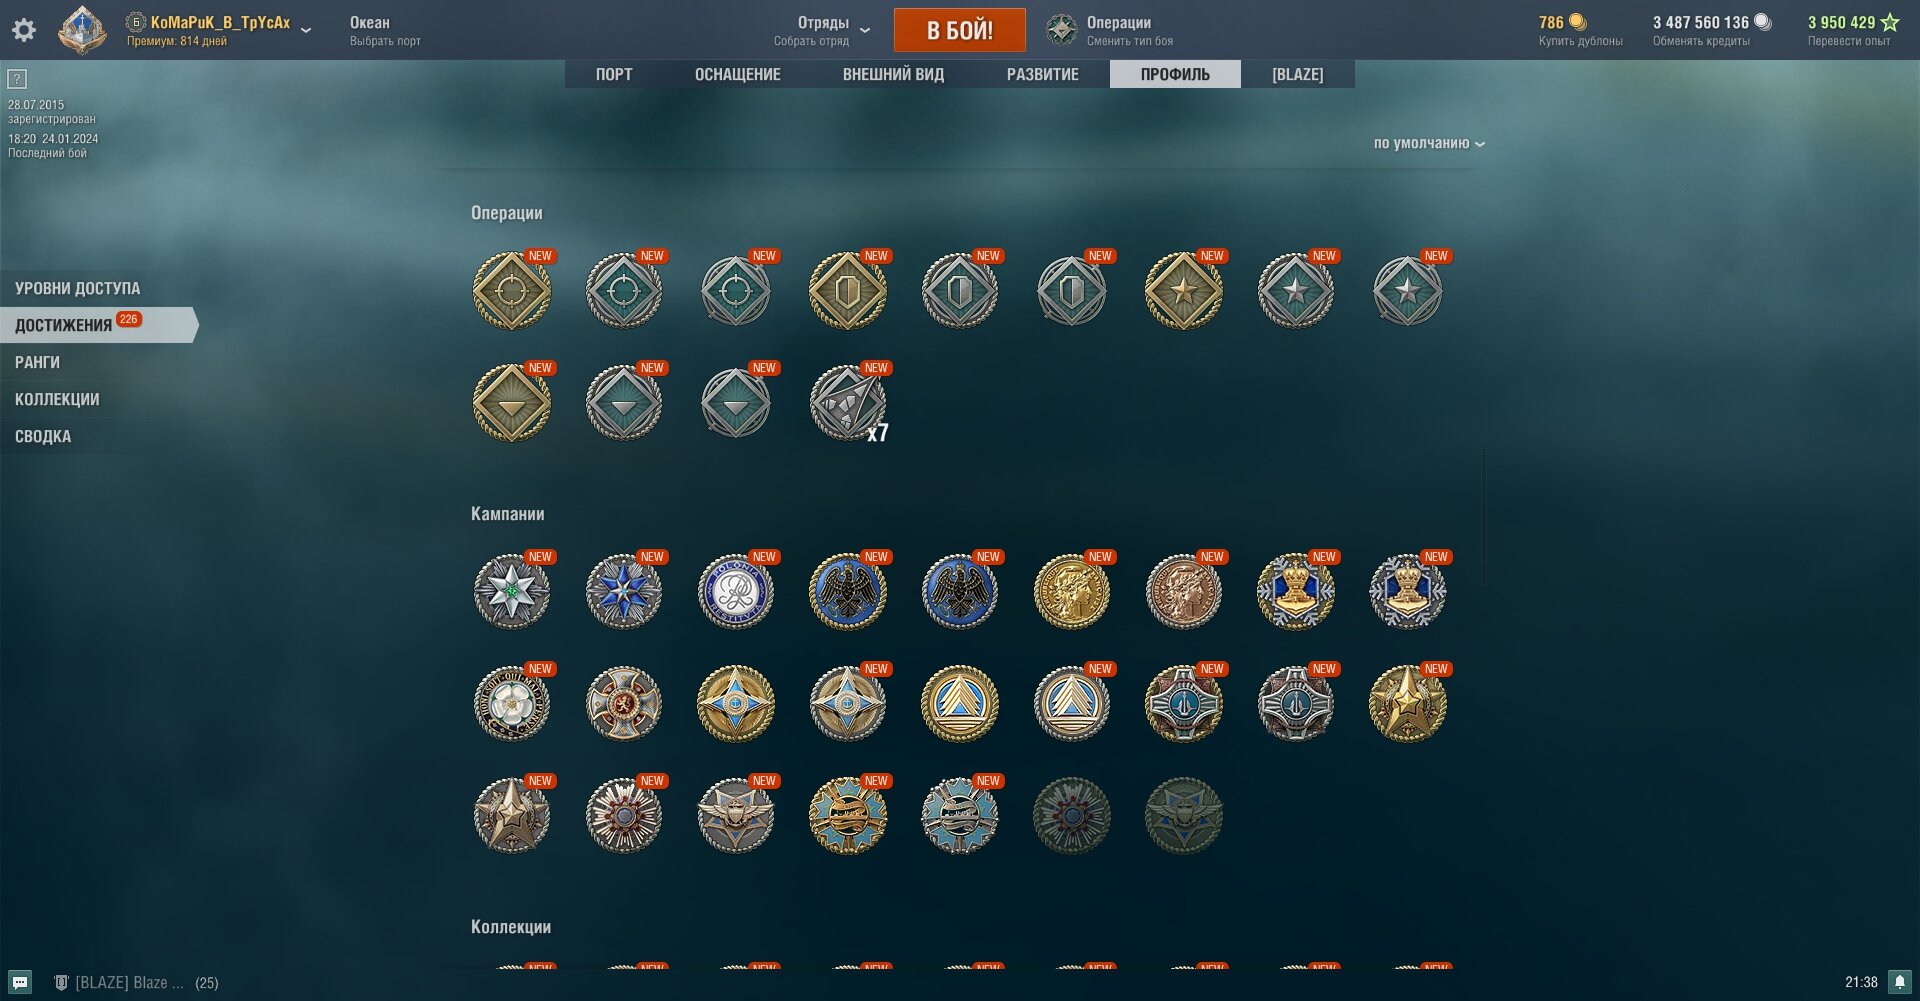Switch to the ПОРТ tab

pyautogui.click(x=614, y=74)
